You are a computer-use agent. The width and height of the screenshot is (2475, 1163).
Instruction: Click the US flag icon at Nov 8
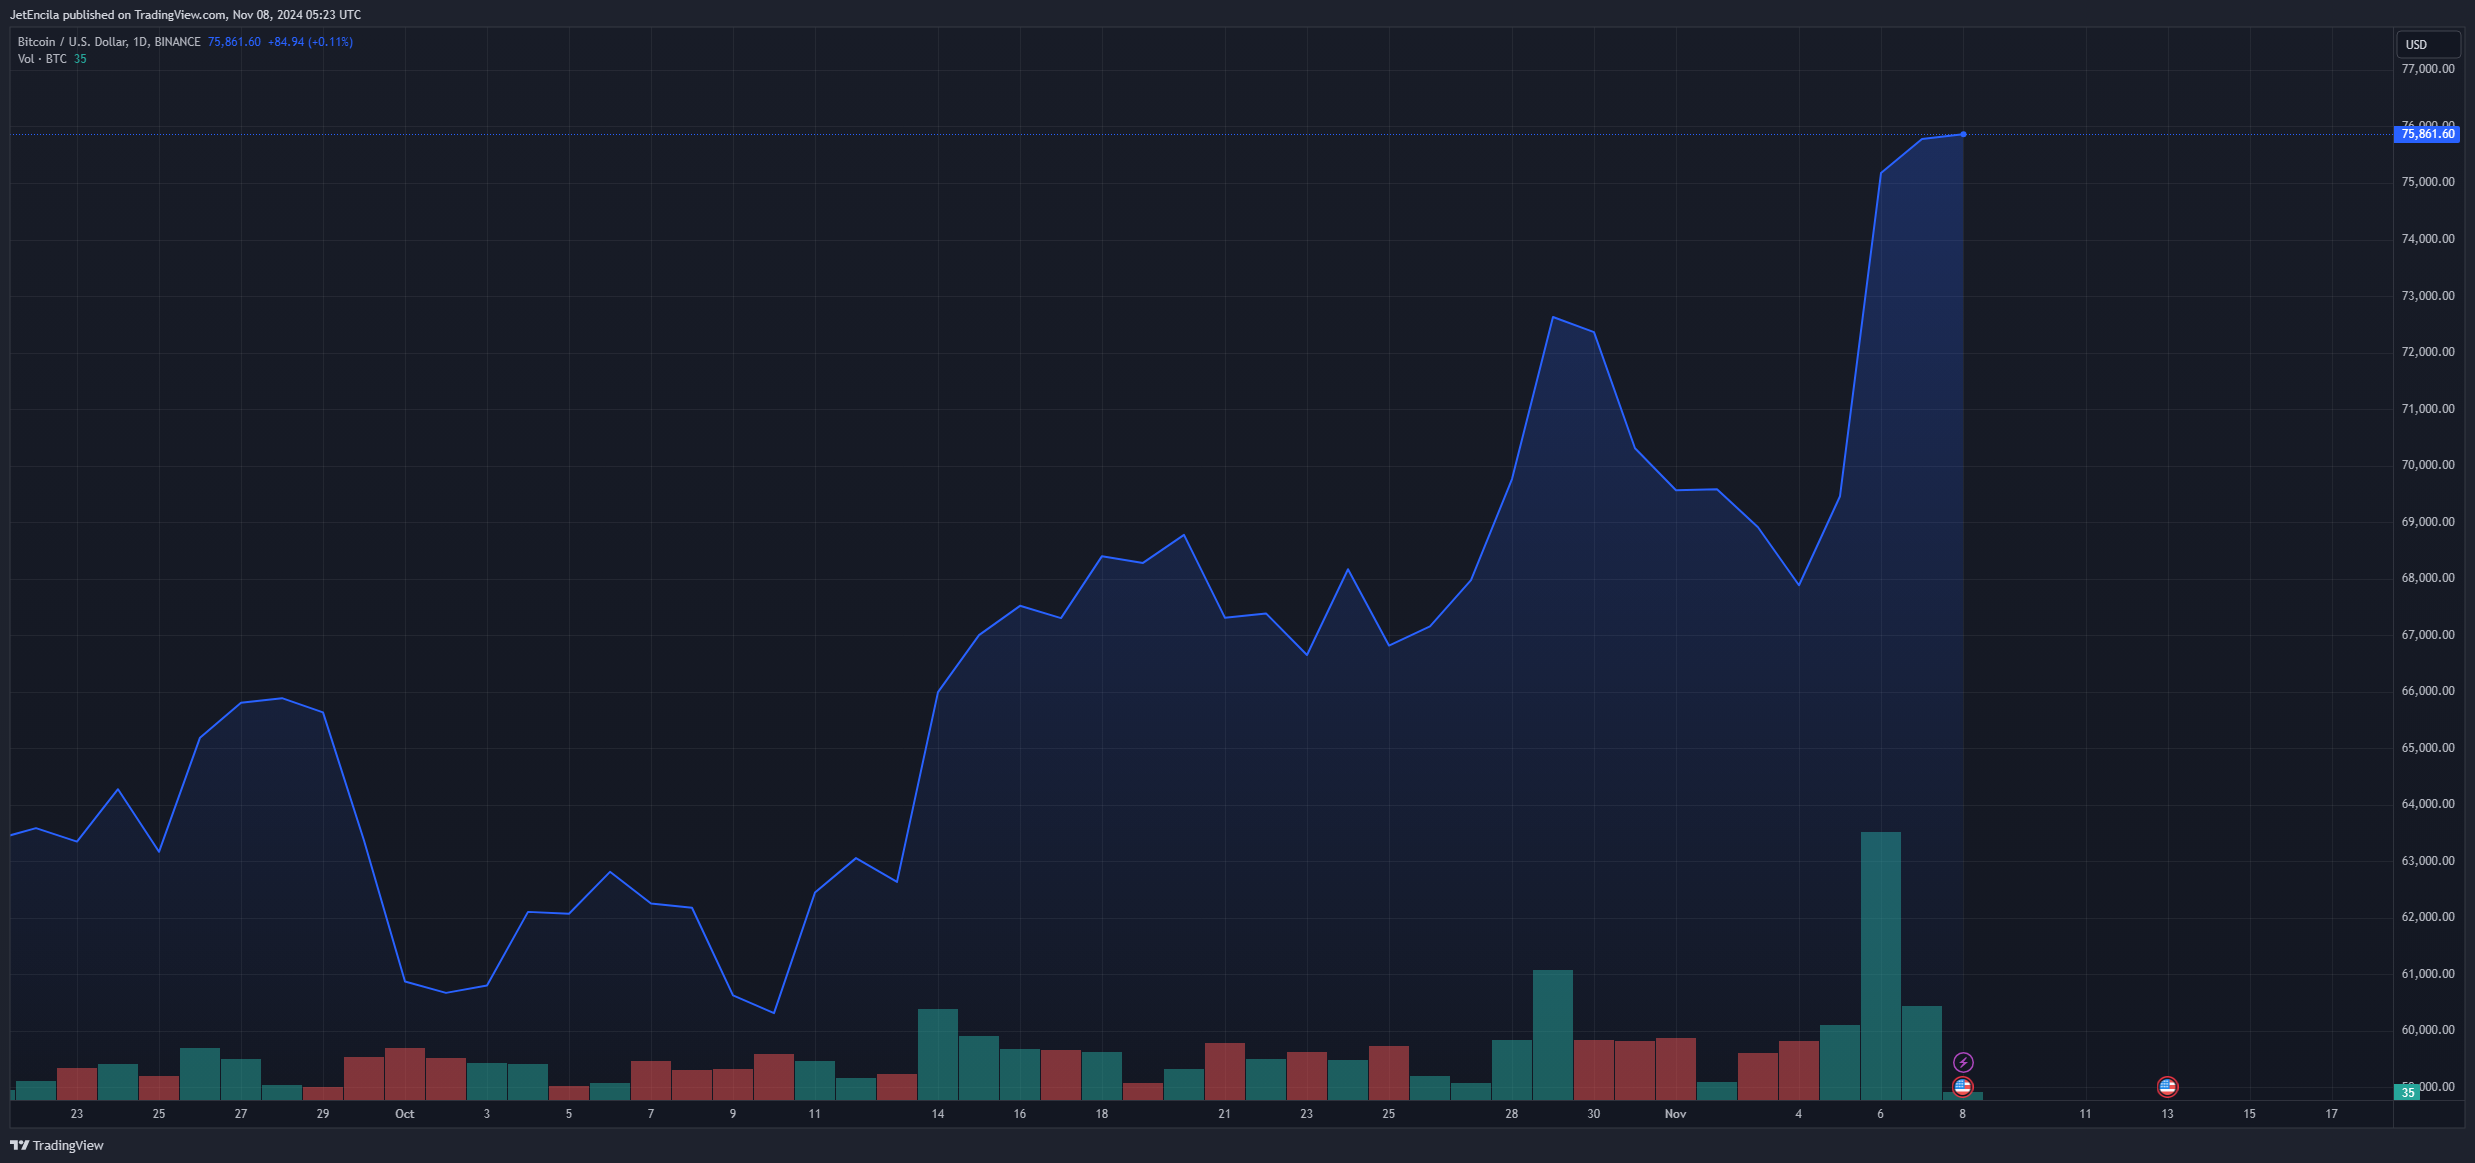pyautogui.click(x=1962, y=1086)
